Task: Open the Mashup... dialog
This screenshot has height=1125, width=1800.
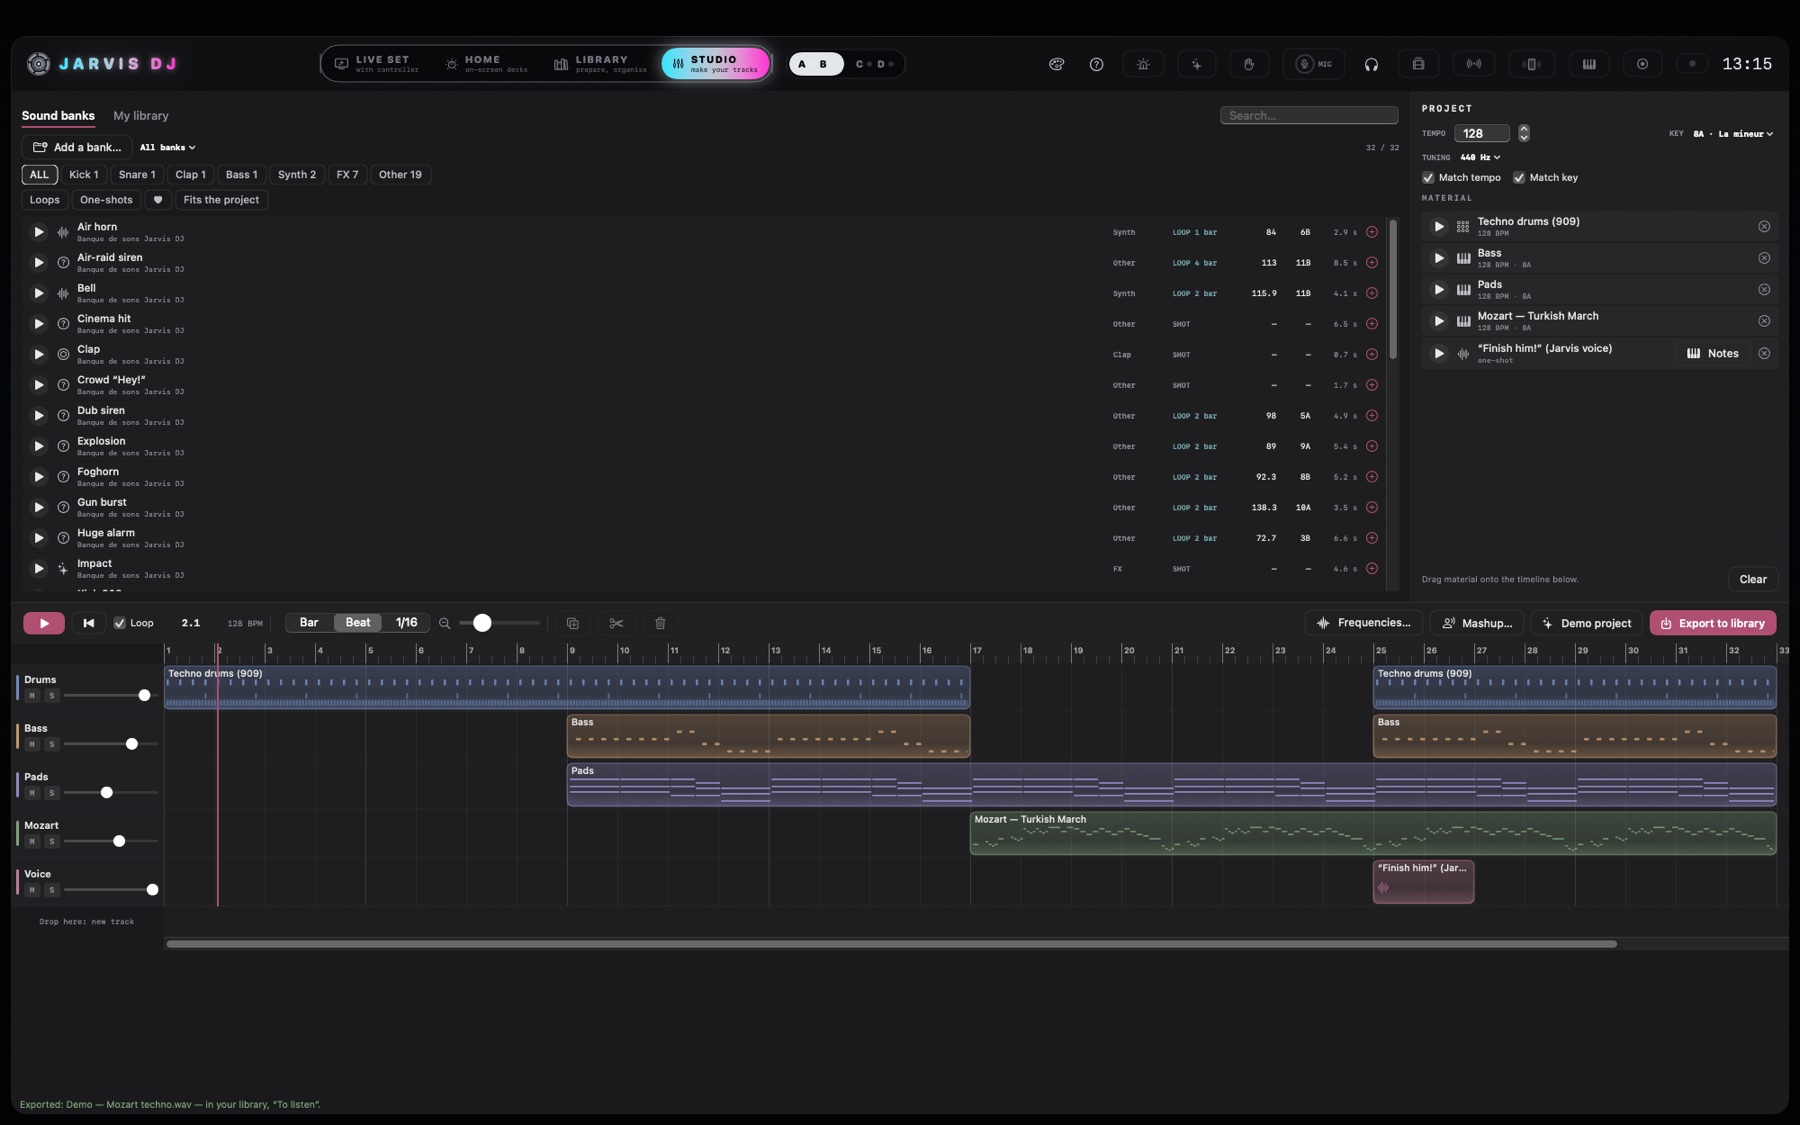Action: (x=1477, y=623)
